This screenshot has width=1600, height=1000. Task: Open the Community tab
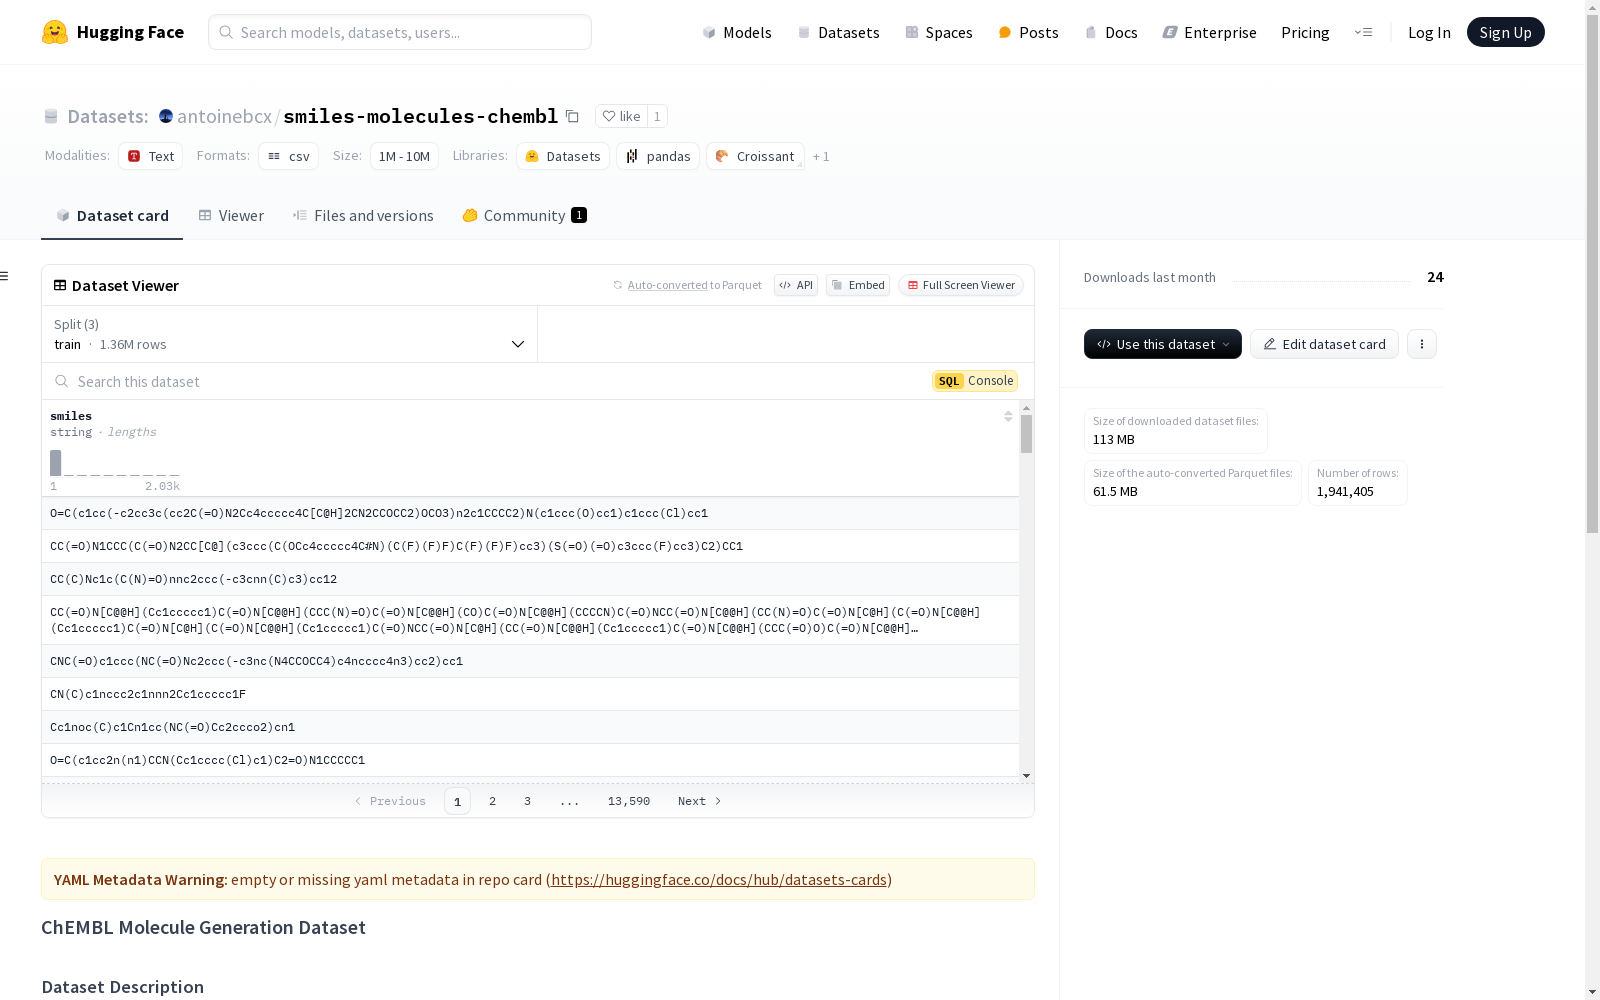point(524,216)
